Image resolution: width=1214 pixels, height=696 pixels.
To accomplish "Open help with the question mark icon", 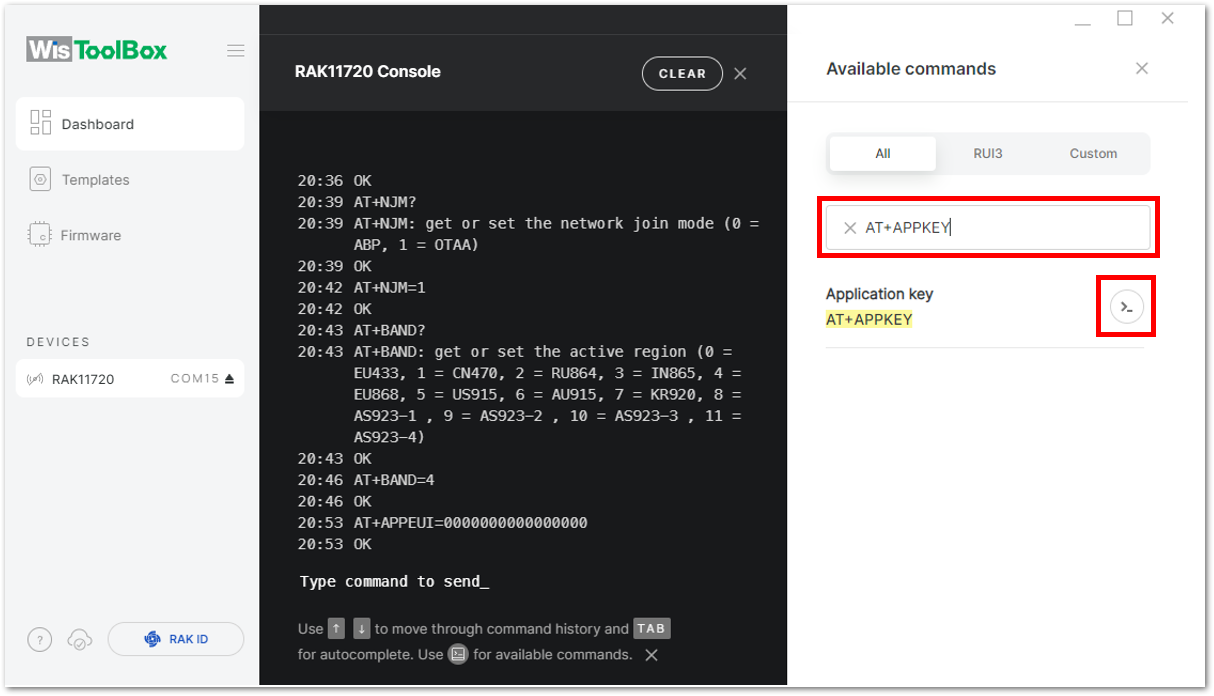I will click(x=39, y=640).
